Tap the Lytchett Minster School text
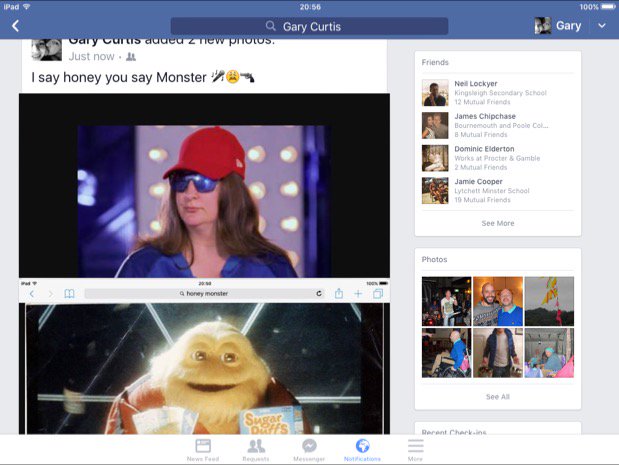 pos(492,191)
